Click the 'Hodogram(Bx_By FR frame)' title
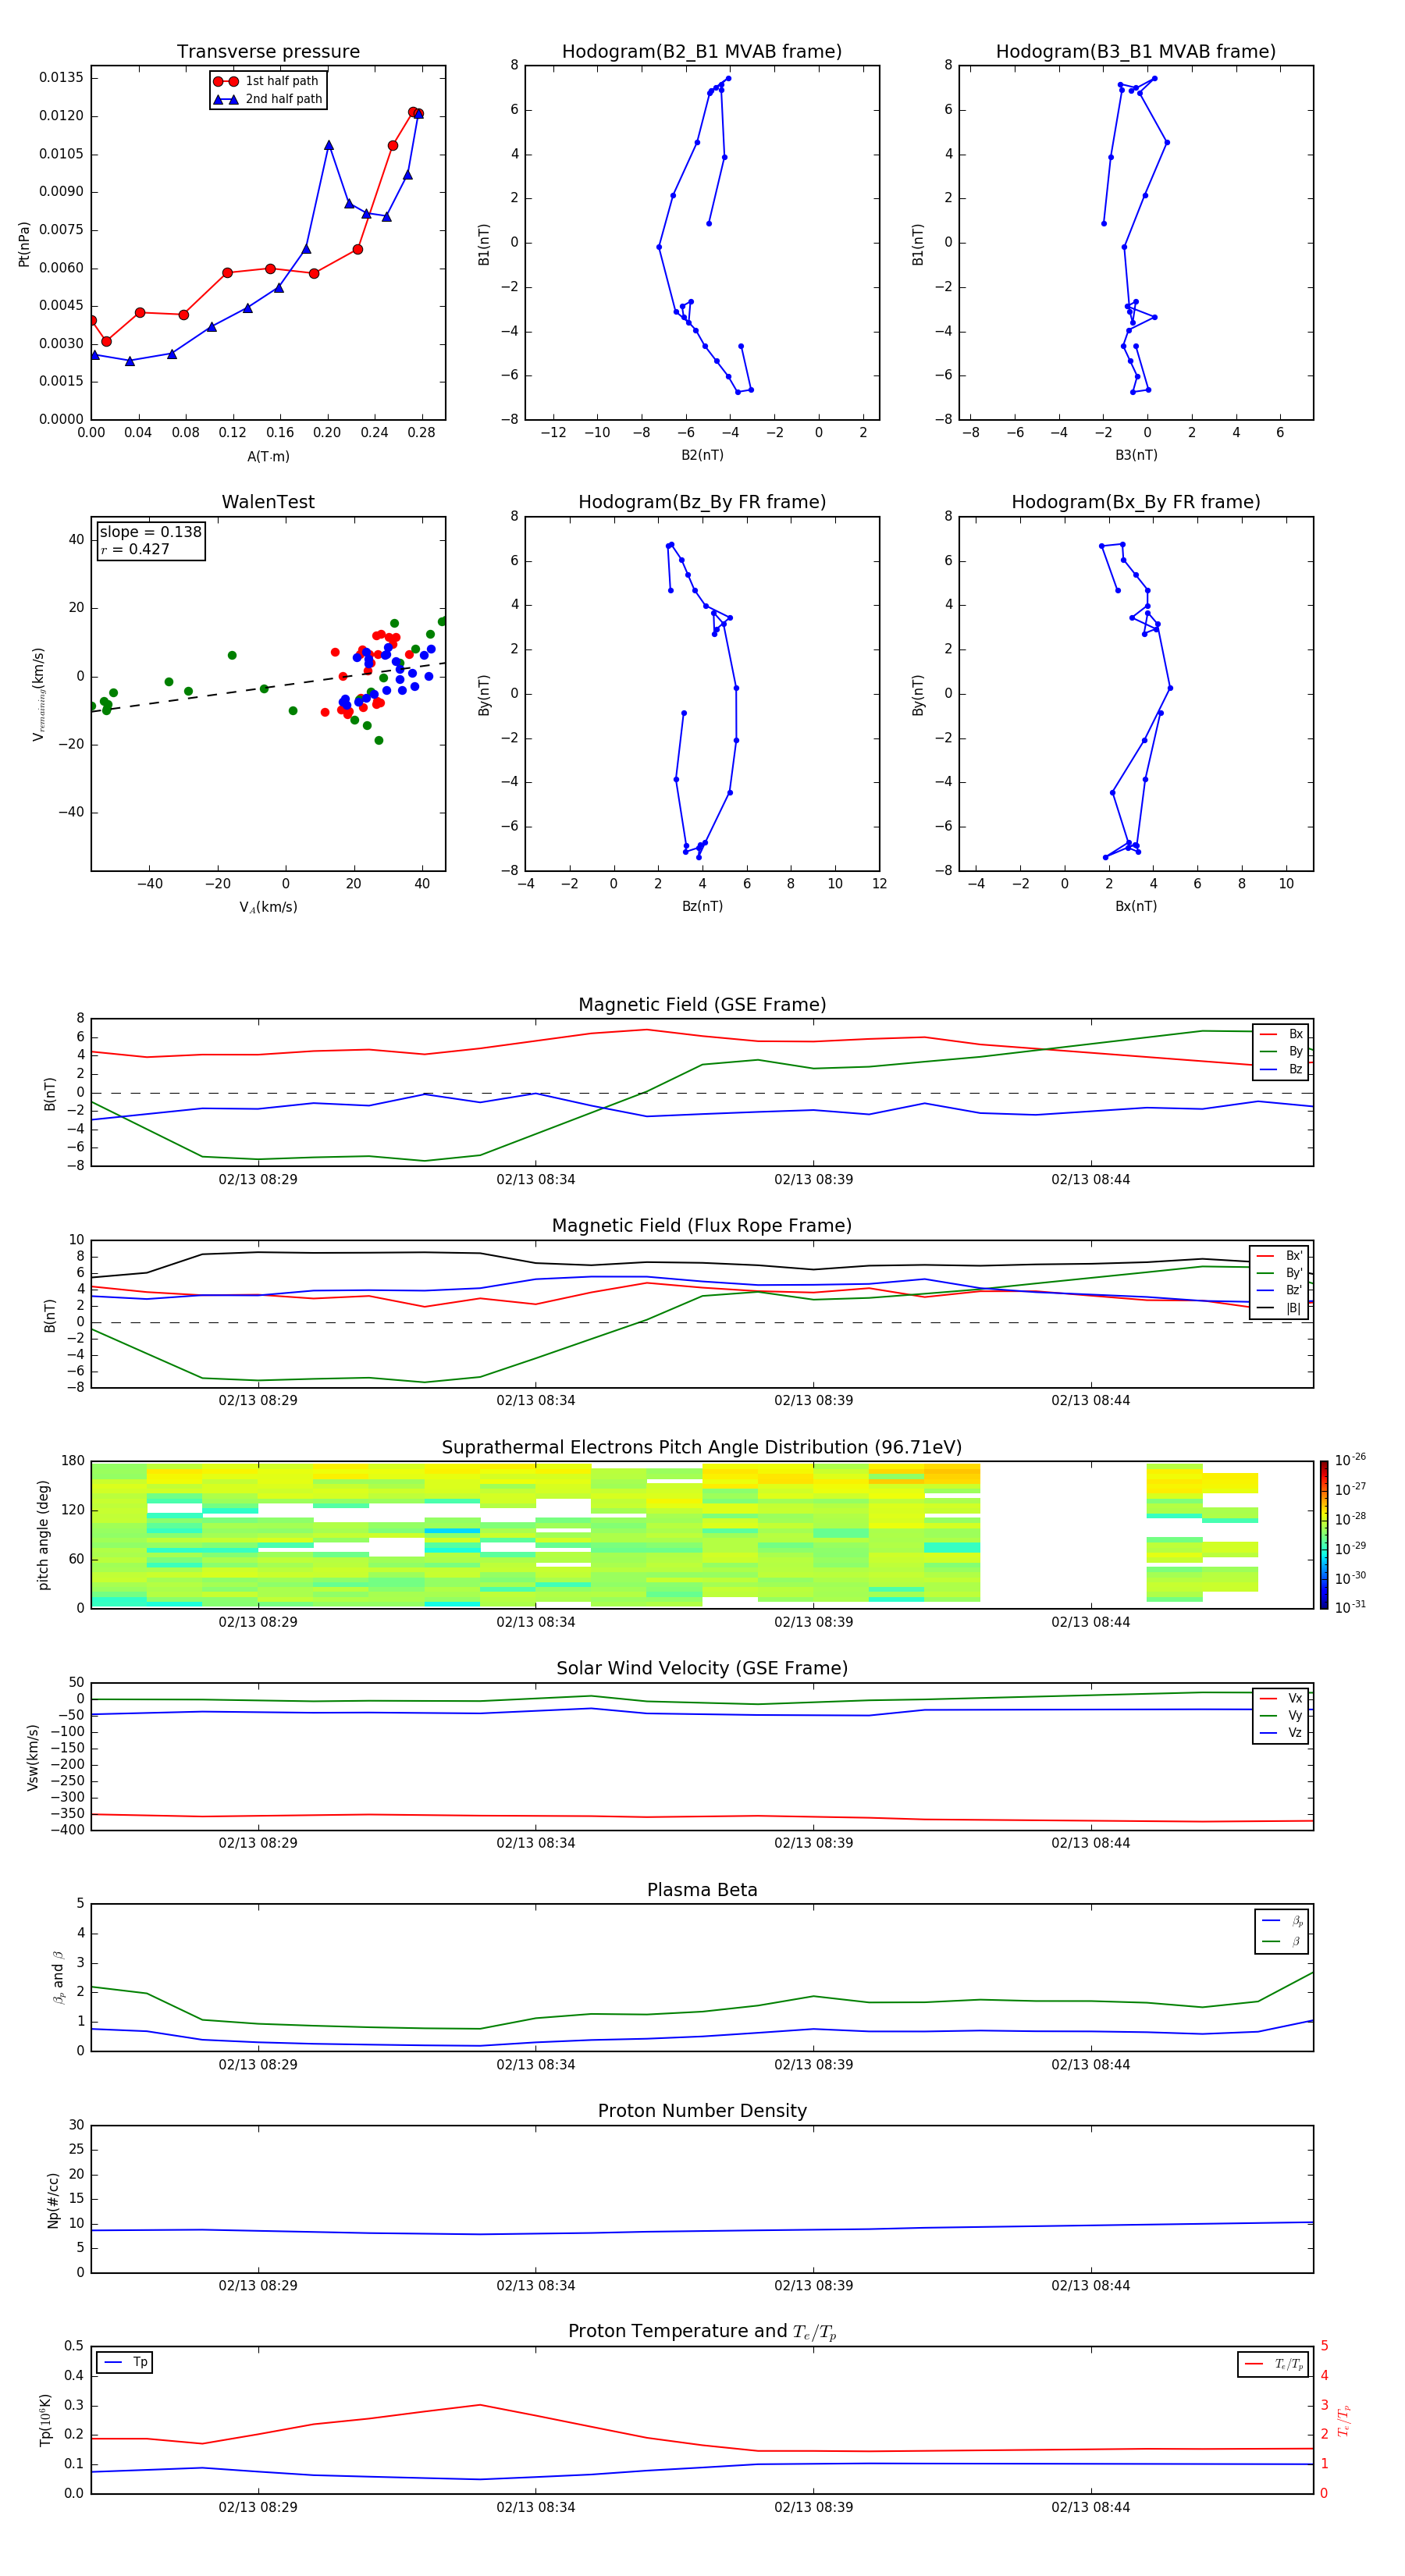This screenshot has width=1405, height=2576. click(1136, 502)
